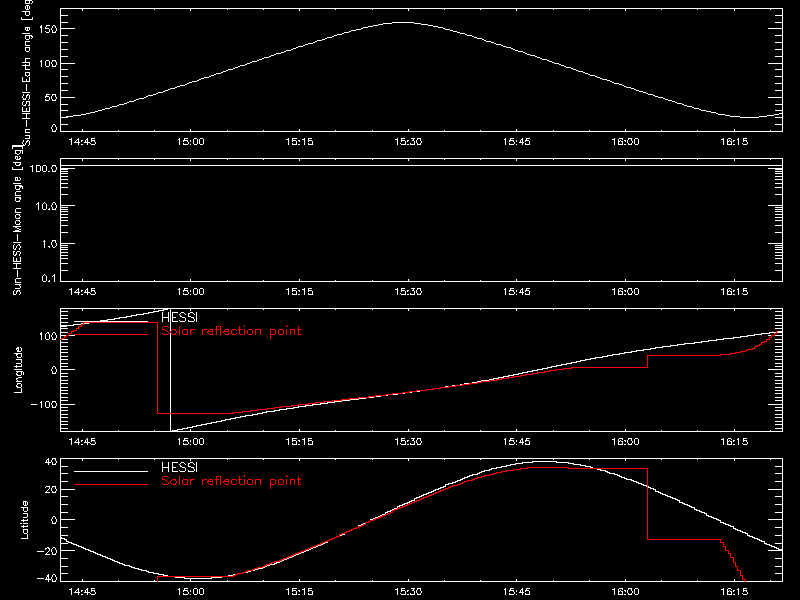The height and width of the screenshot is (600, 800).
Task: Click 15:30 time label under Earth angle plot
Action: [x=408, y=142]
